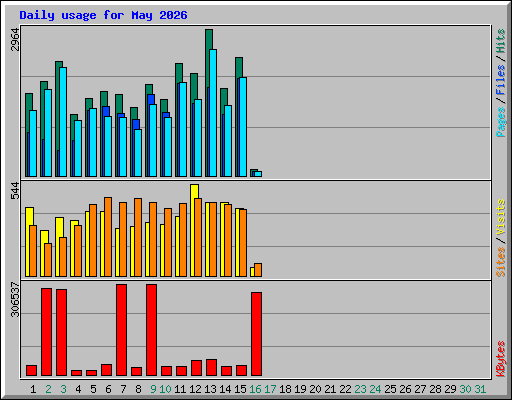Select day 4 on the x-axis

pos(78,389)
